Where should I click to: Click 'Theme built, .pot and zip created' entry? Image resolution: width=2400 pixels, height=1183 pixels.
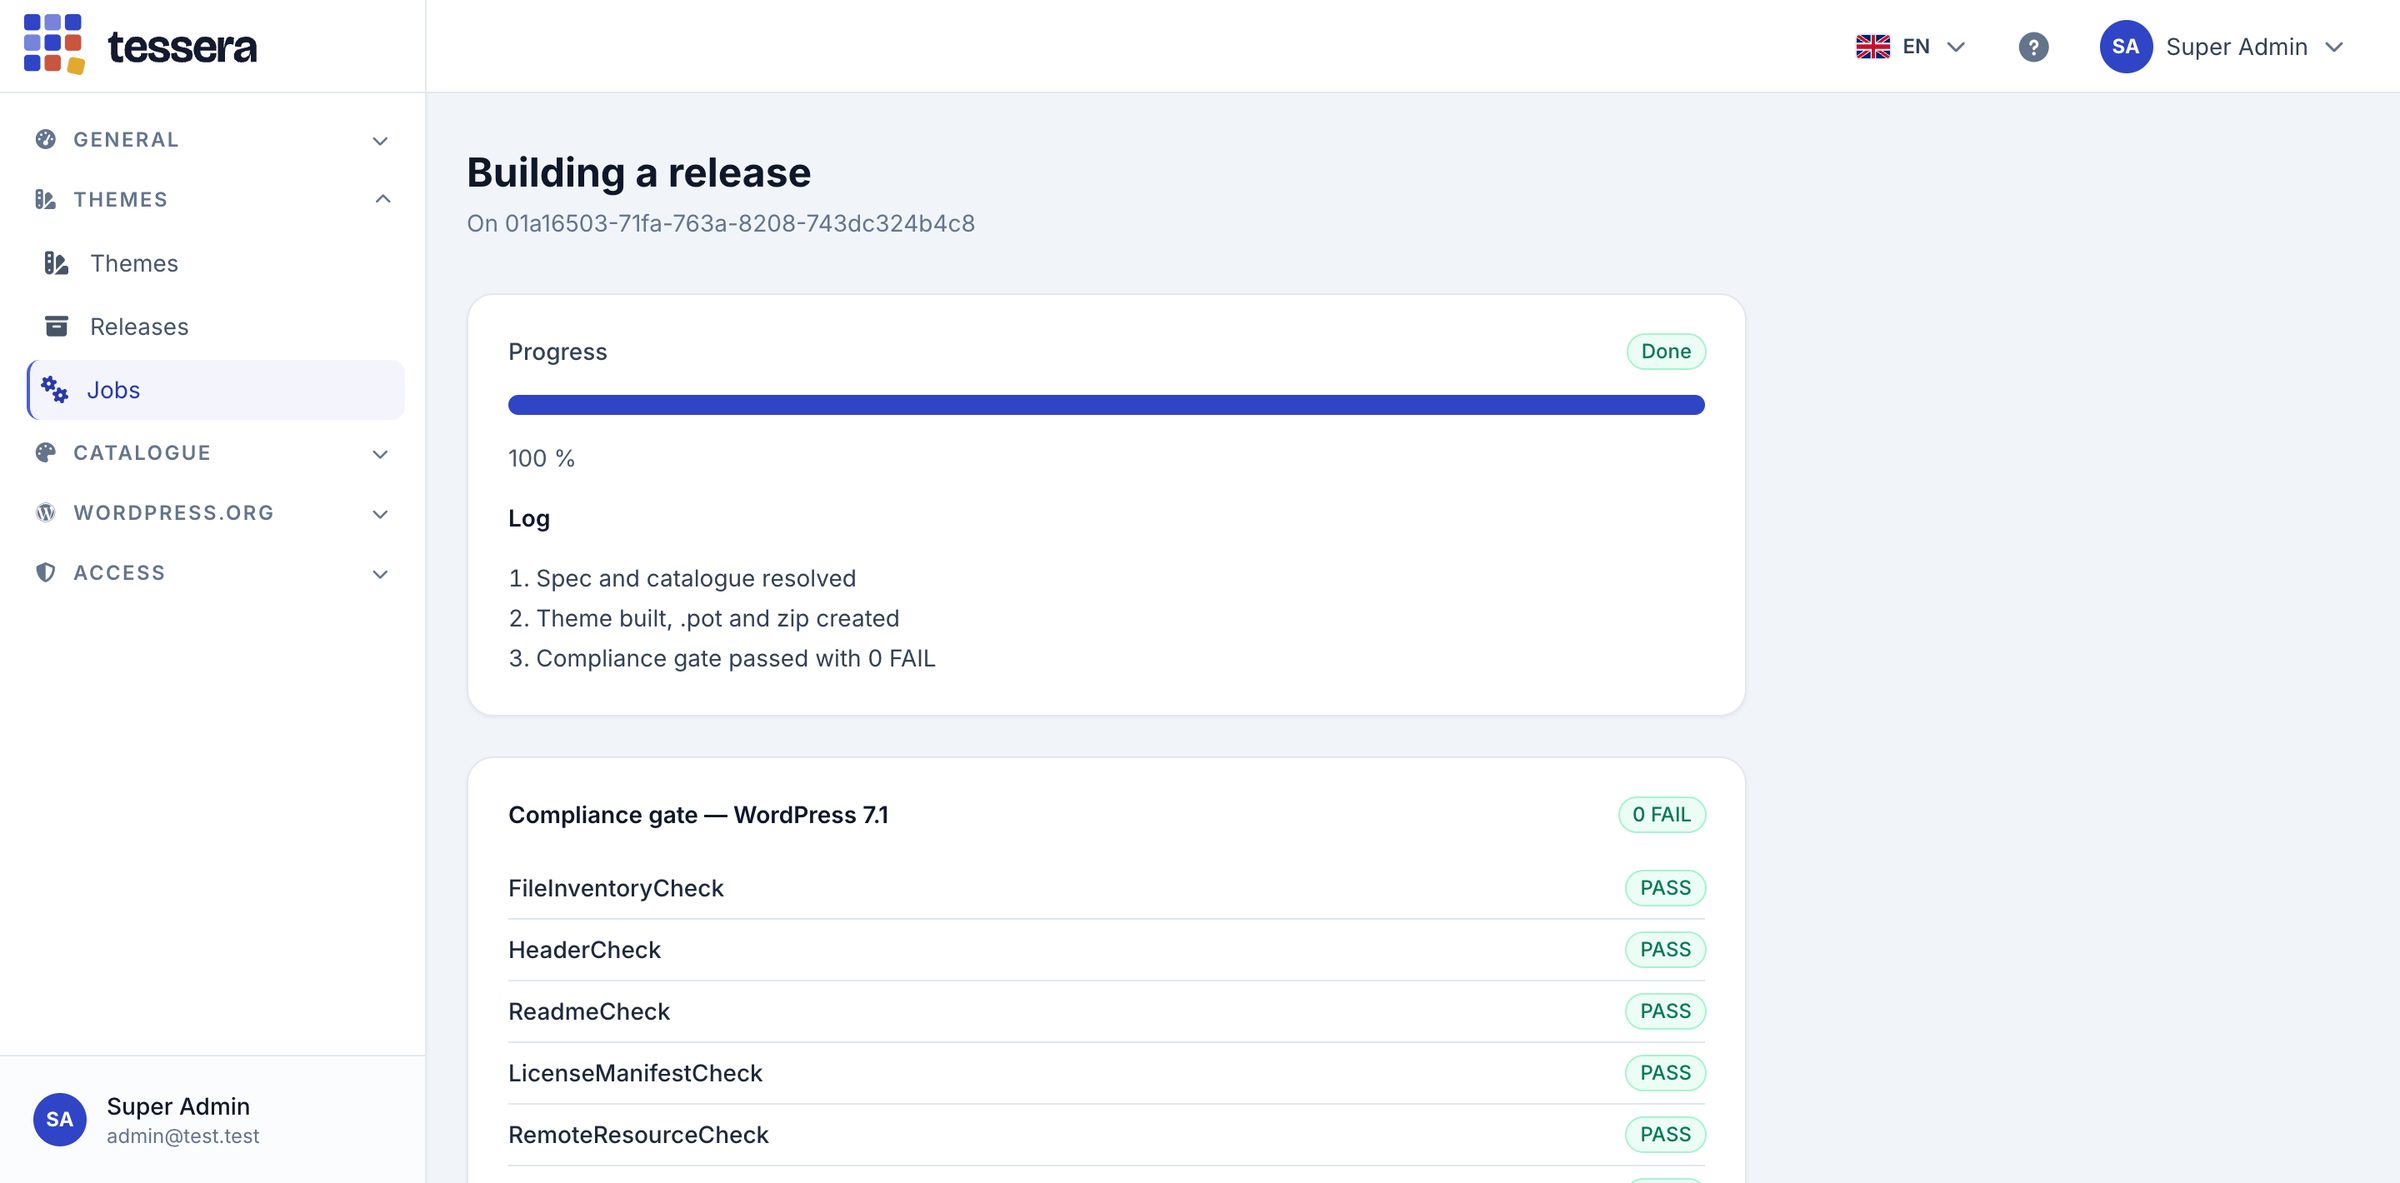[x=718, y=618]
